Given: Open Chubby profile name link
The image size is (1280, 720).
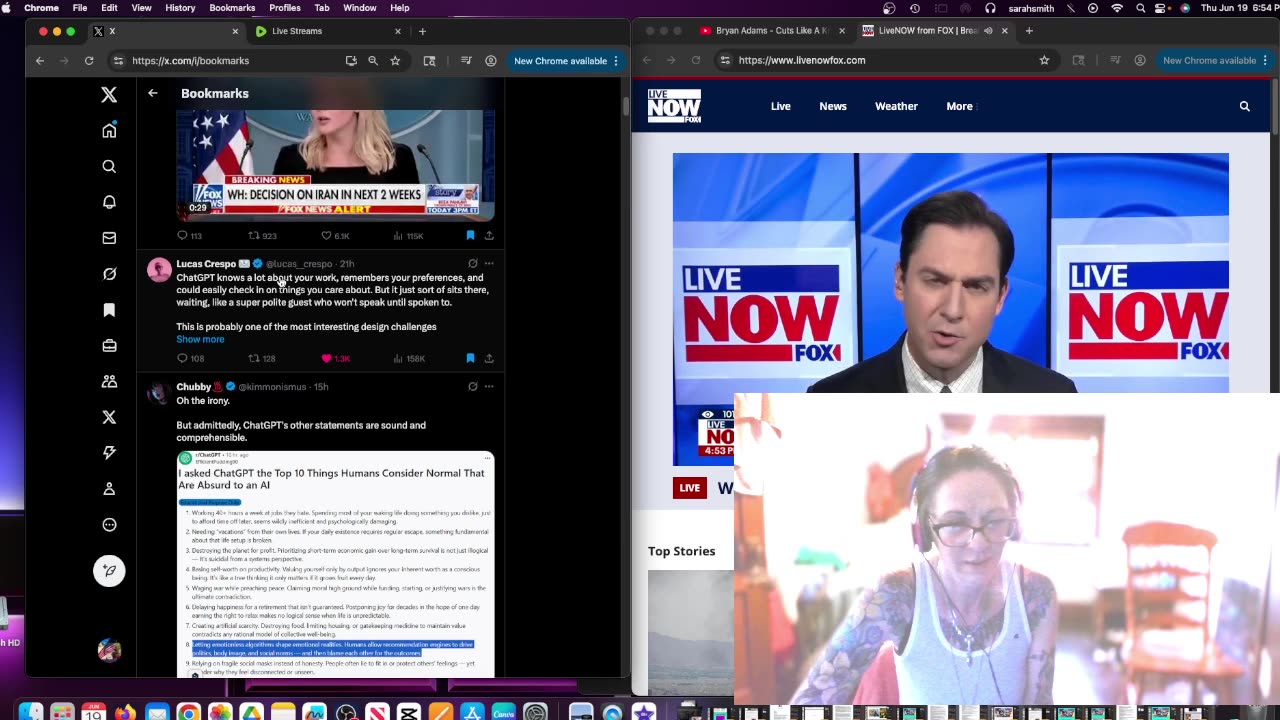Looking at the screenshot, I should click(x=194, y=387).
